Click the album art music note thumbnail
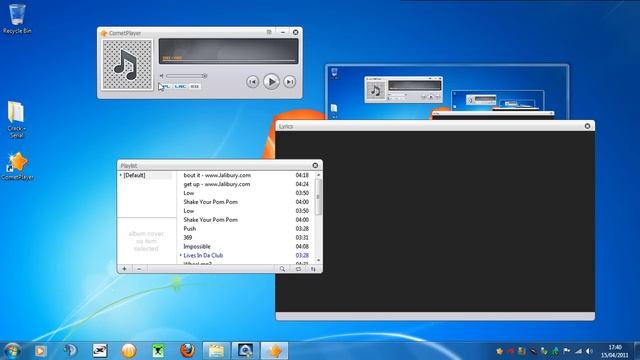Viewport: 640px width, 360px height. click(127, 64)
